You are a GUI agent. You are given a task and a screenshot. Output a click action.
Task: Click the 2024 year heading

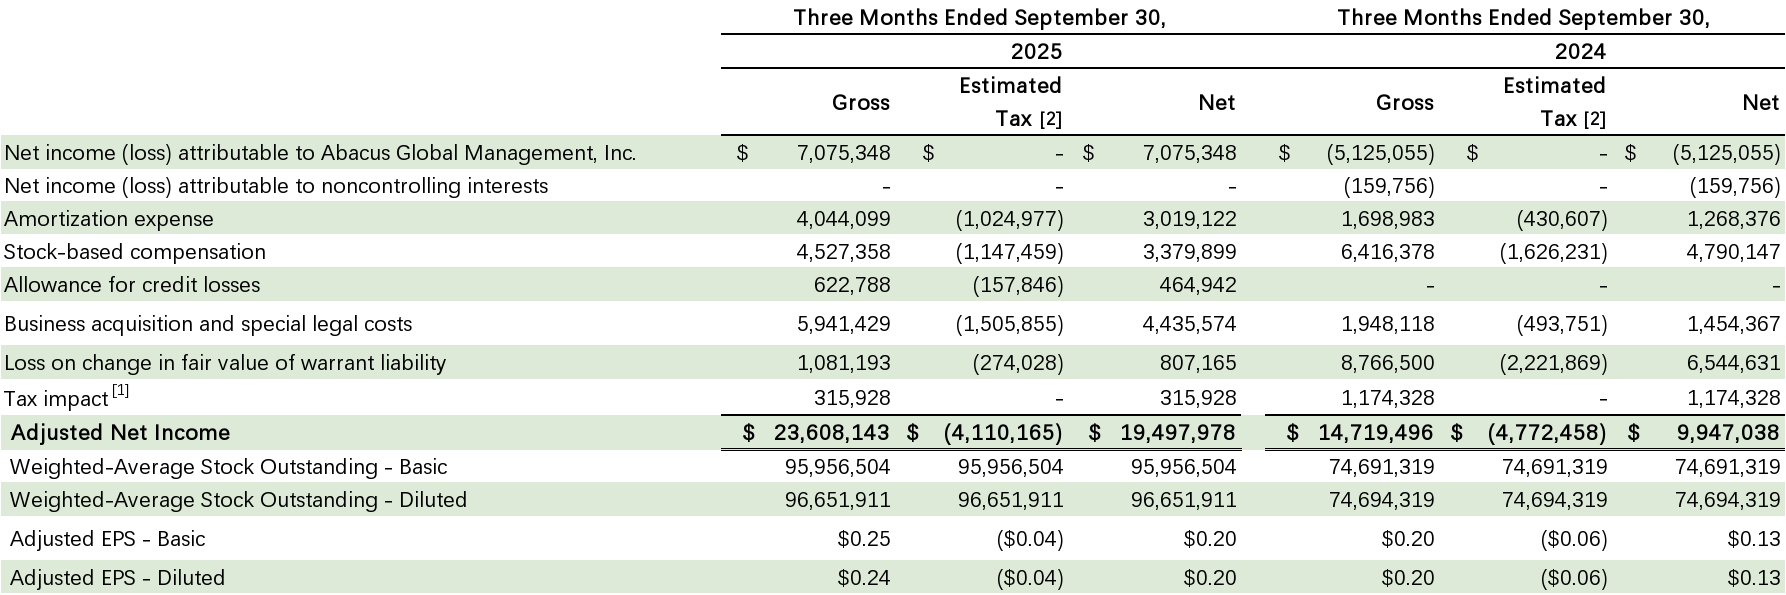(x=1580, y=52)
